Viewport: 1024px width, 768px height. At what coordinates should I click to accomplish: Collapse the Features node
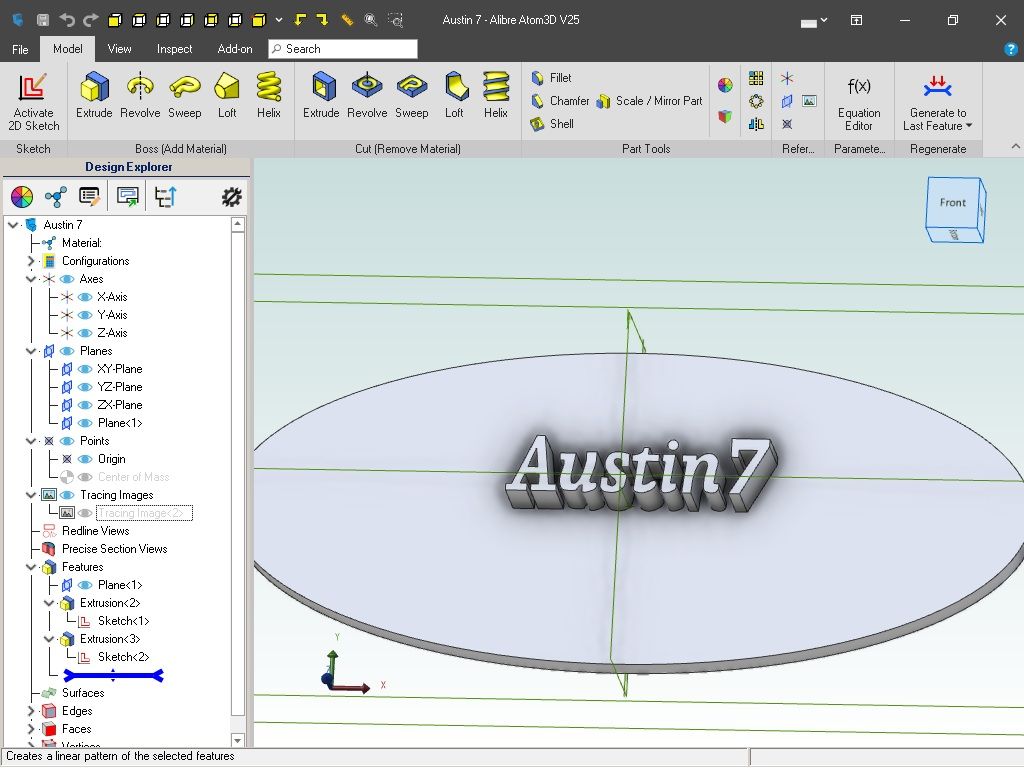(31, 567)
